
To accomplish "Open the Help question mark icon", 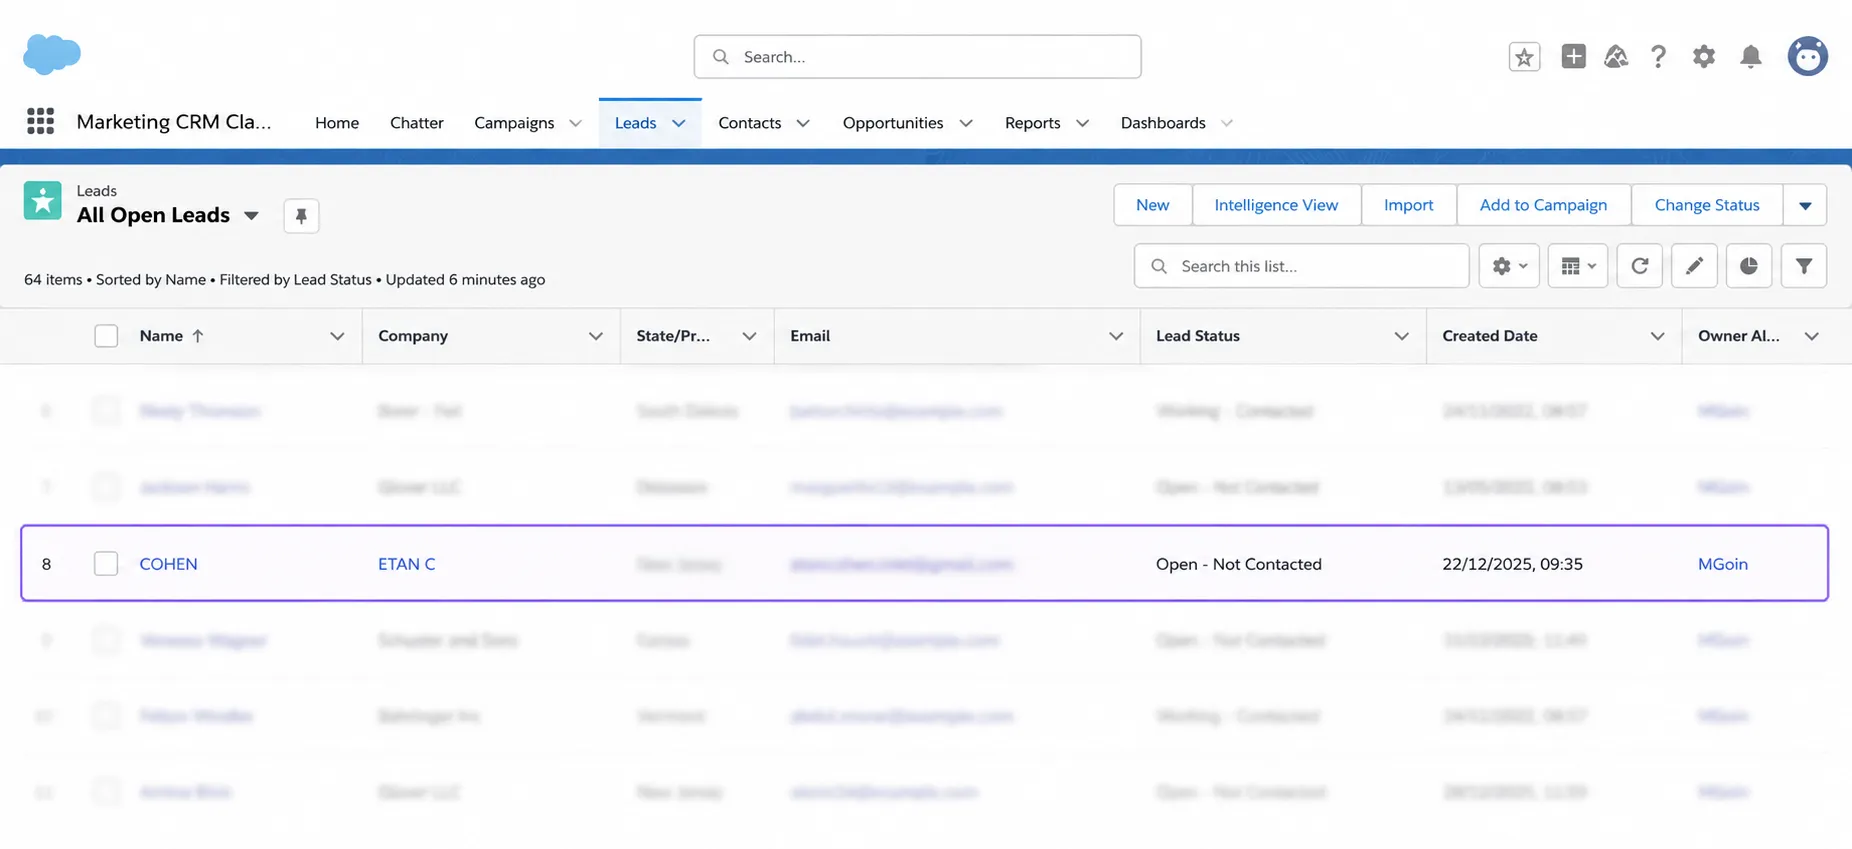I will point(1658,57).
